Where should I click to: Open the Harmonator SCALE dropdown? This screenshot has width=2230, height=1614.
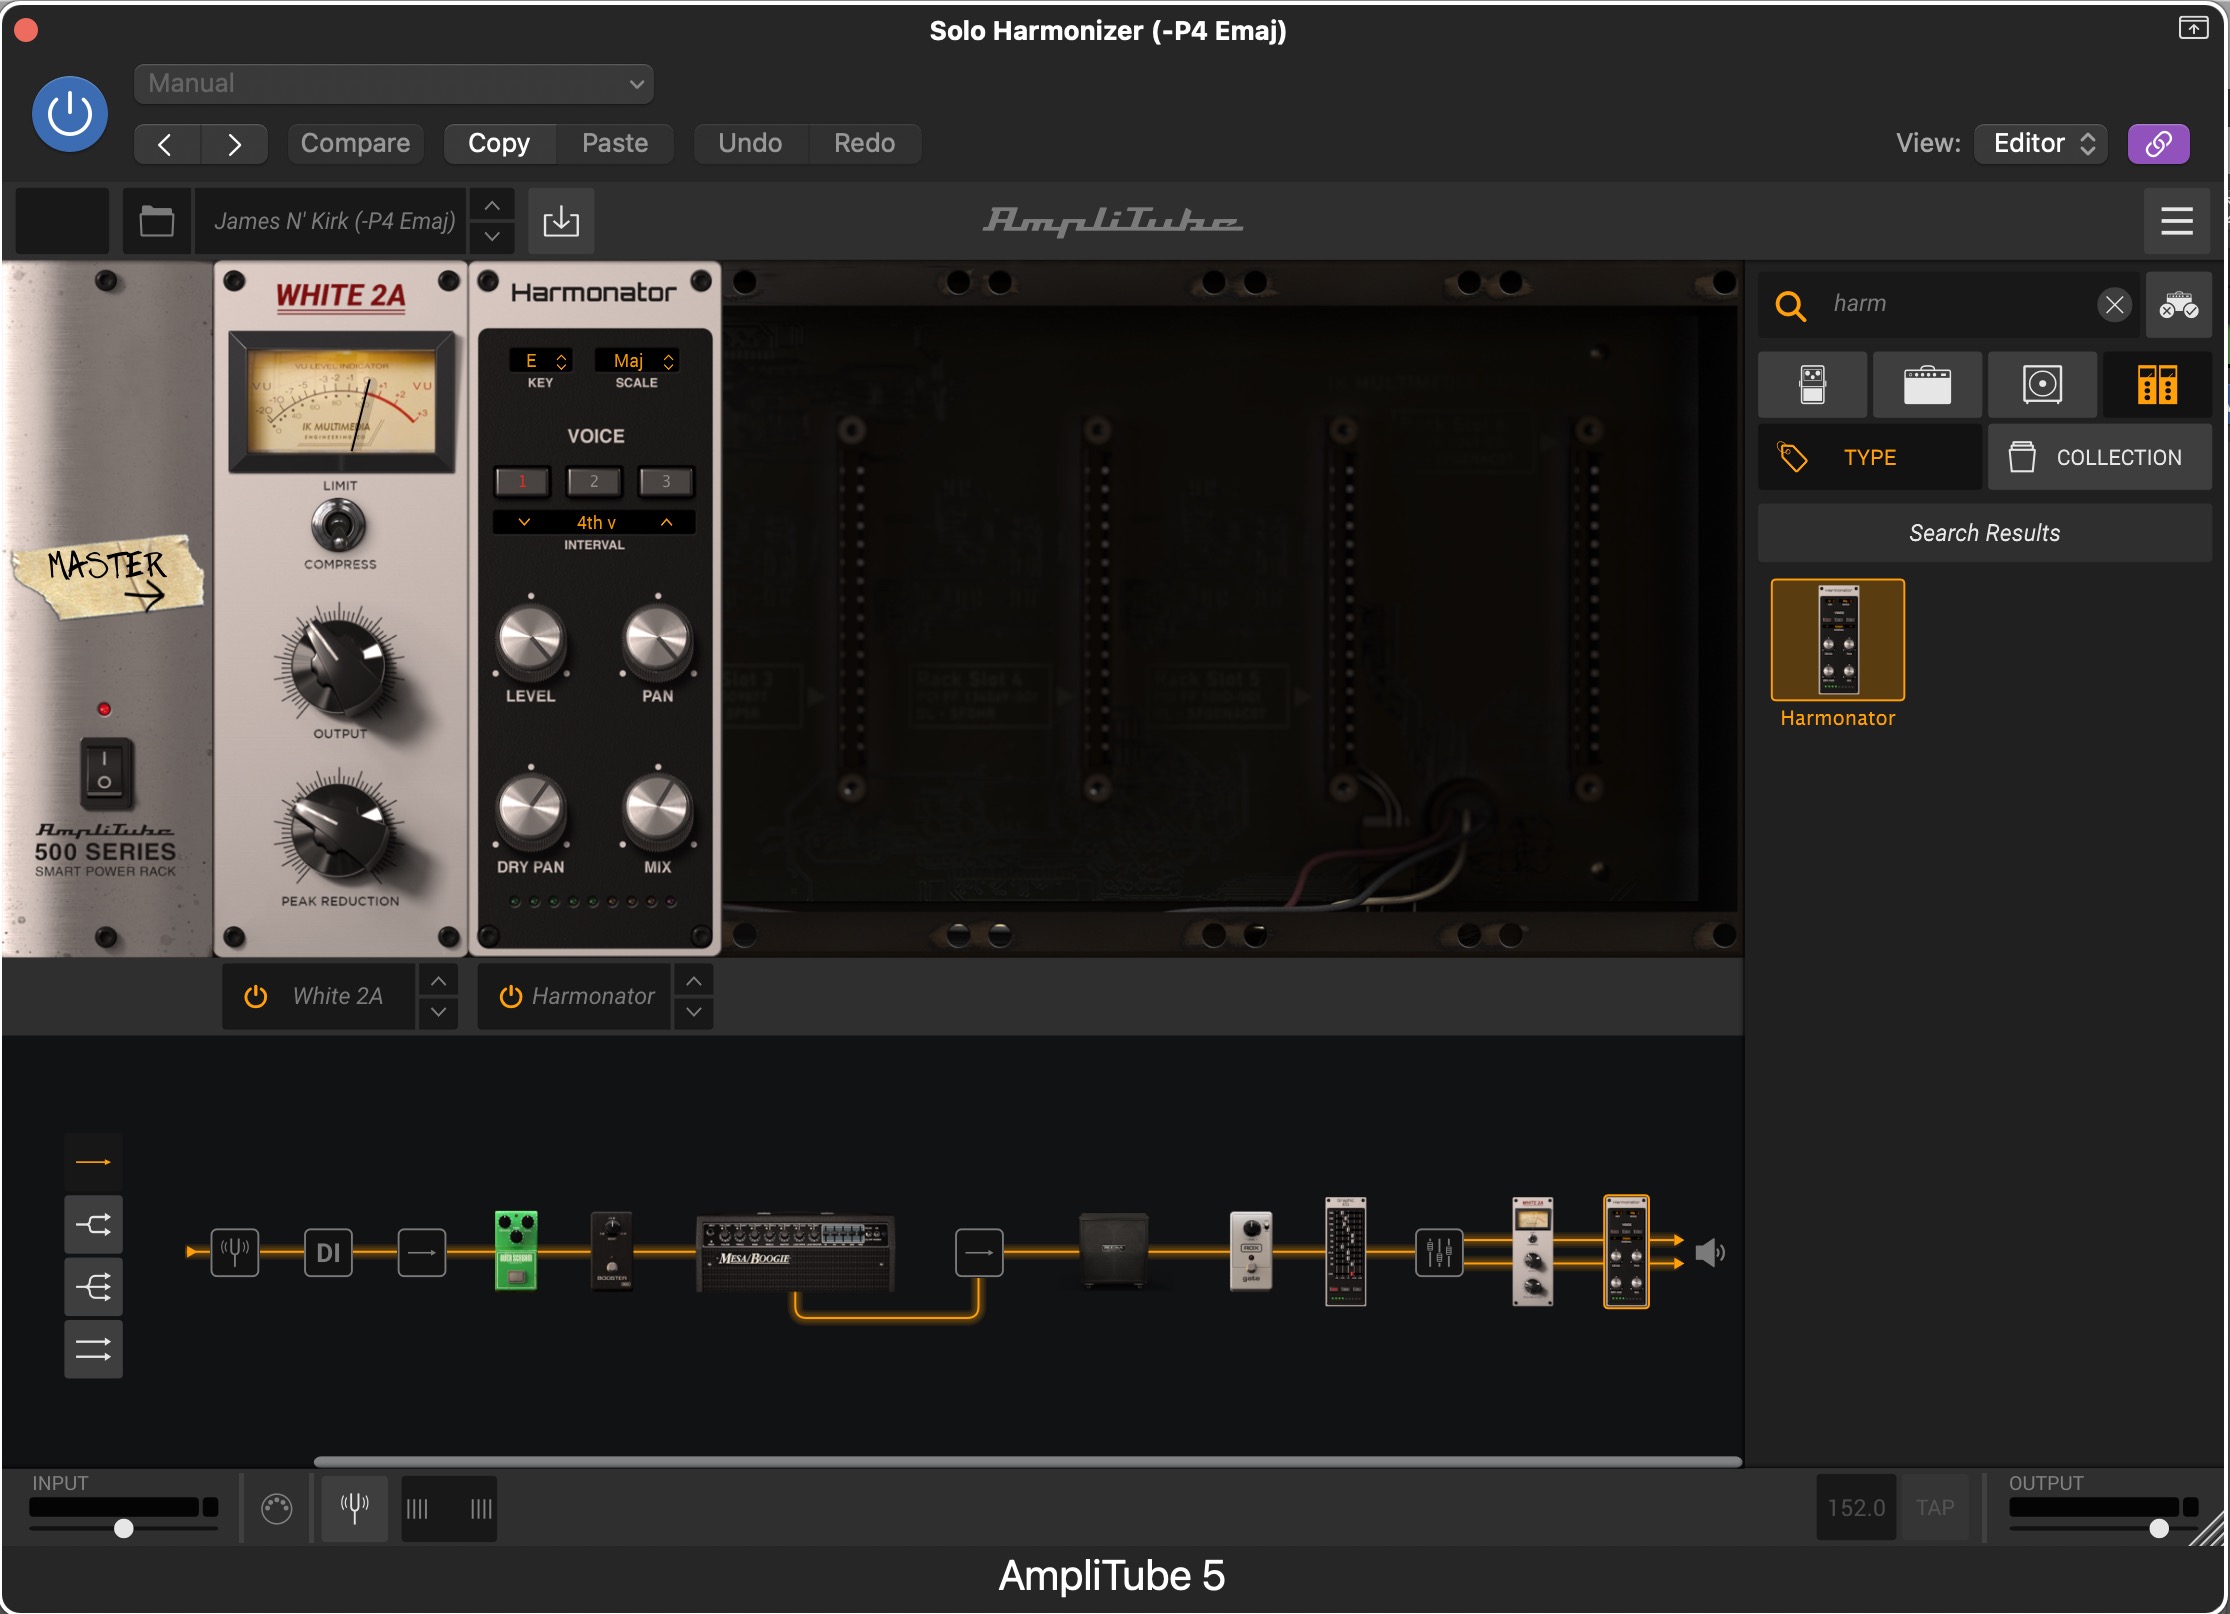point(637,361)
